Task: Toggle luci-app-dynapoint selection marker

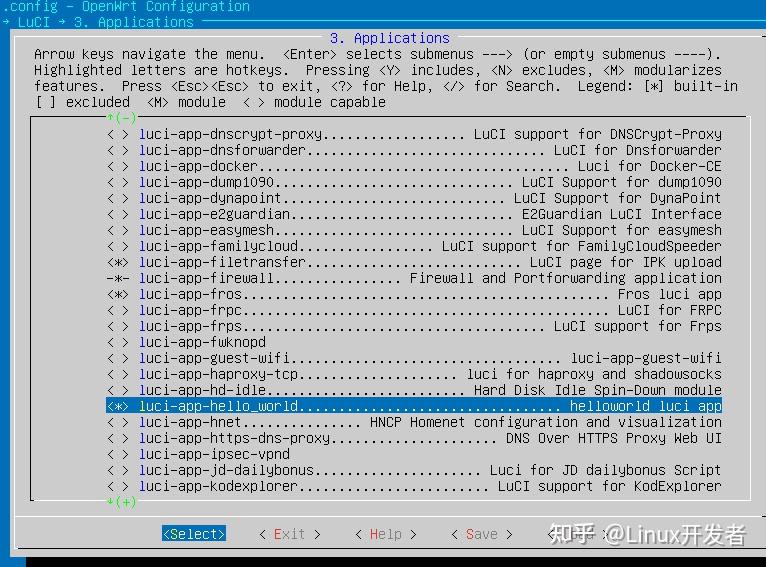Action: coord(118,198)
